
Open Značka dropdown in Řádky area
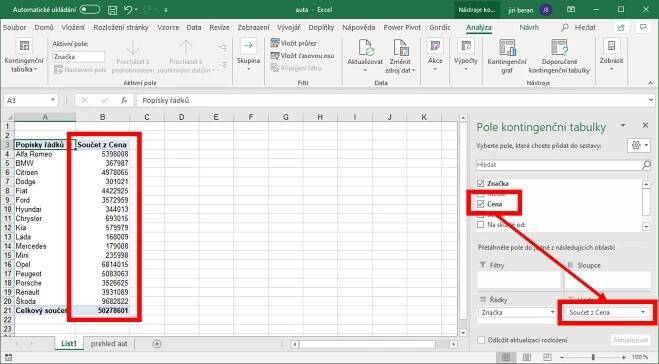click(x=552, y=312)
